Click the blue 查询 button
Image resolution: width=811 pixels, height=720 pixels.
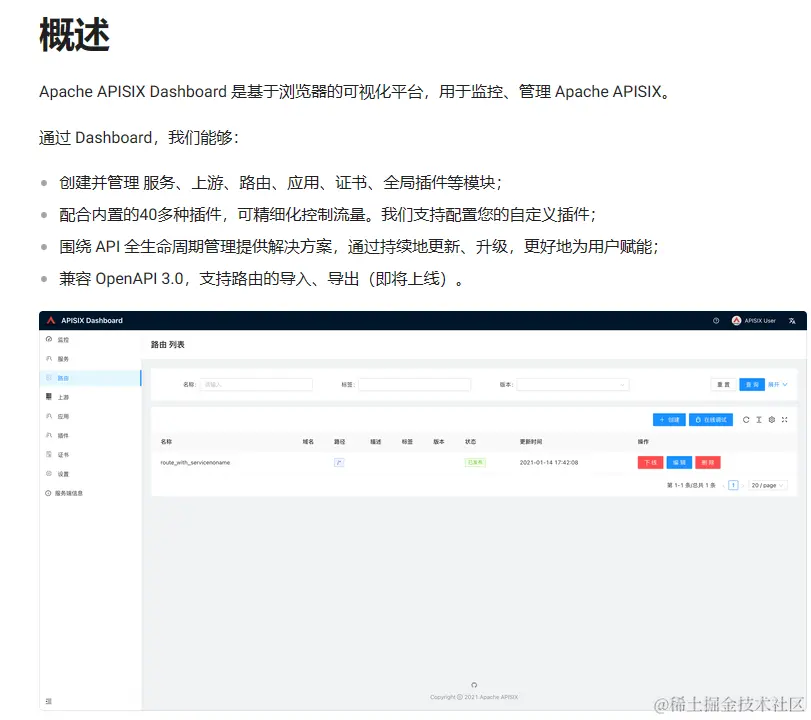pyautogui.click(x=752, y=384)
